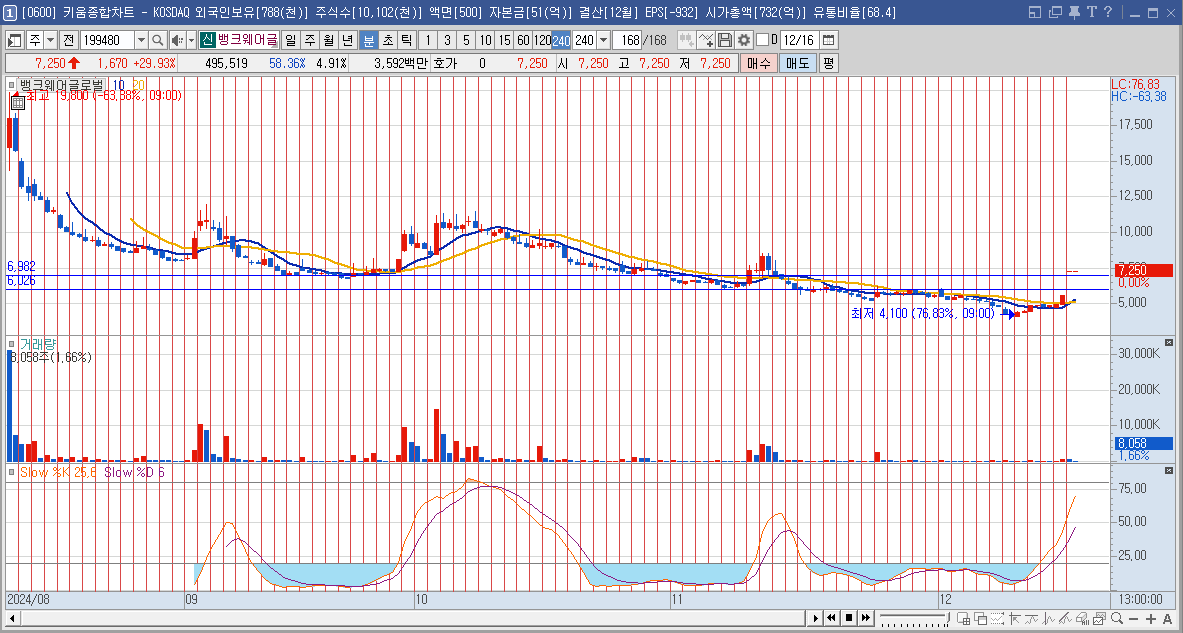Click the crosshair arrow tool icon at bottom

click(x=1015, y=618)
